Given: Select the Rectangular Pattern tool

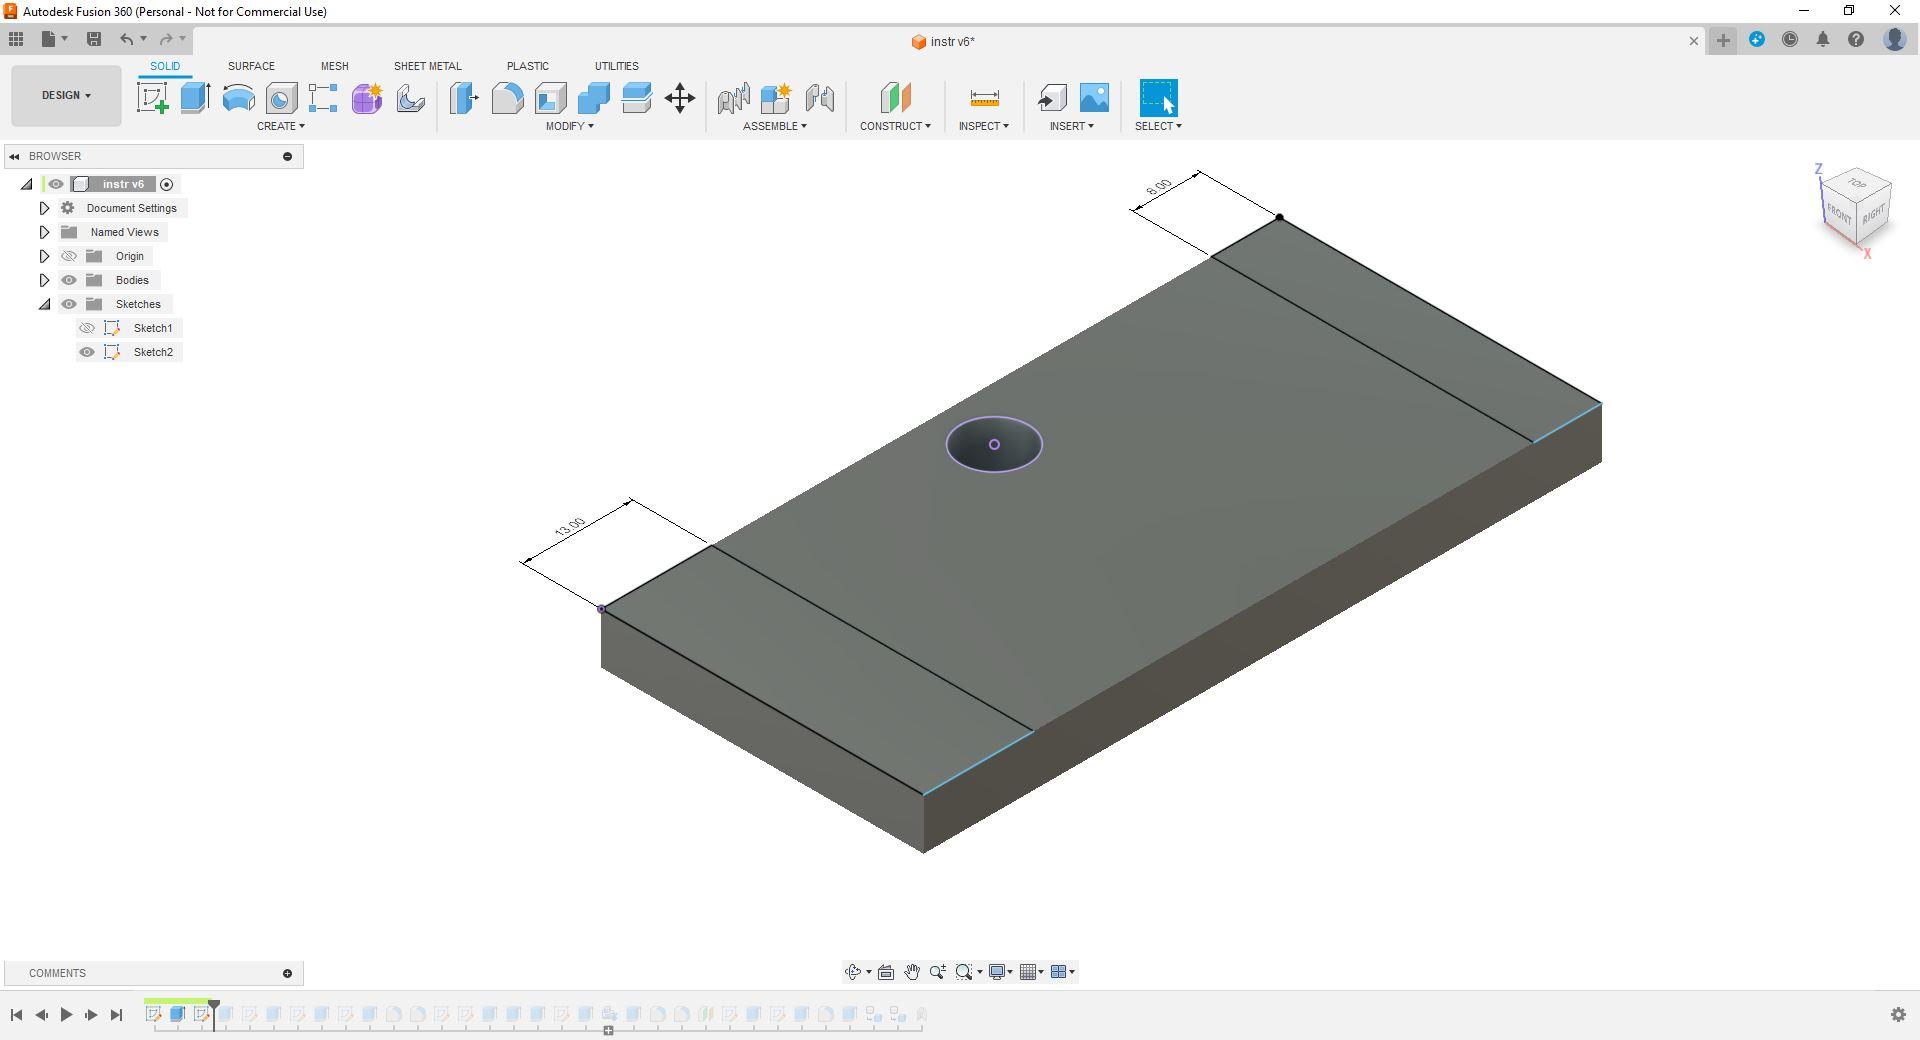Looking at the screenshot, I should tap(323, 98).
